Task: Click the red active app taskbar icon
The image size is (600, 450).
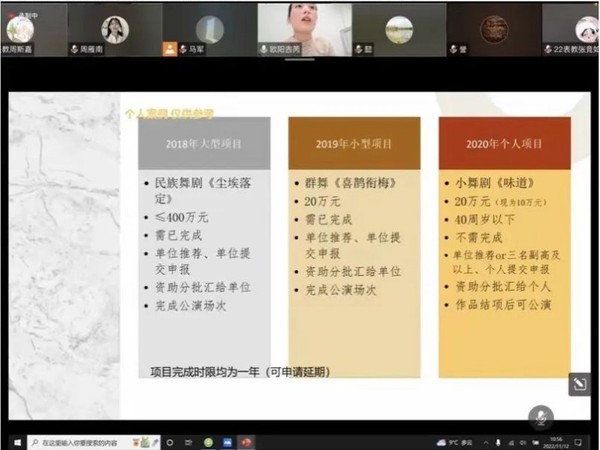Action: (247, 441)
